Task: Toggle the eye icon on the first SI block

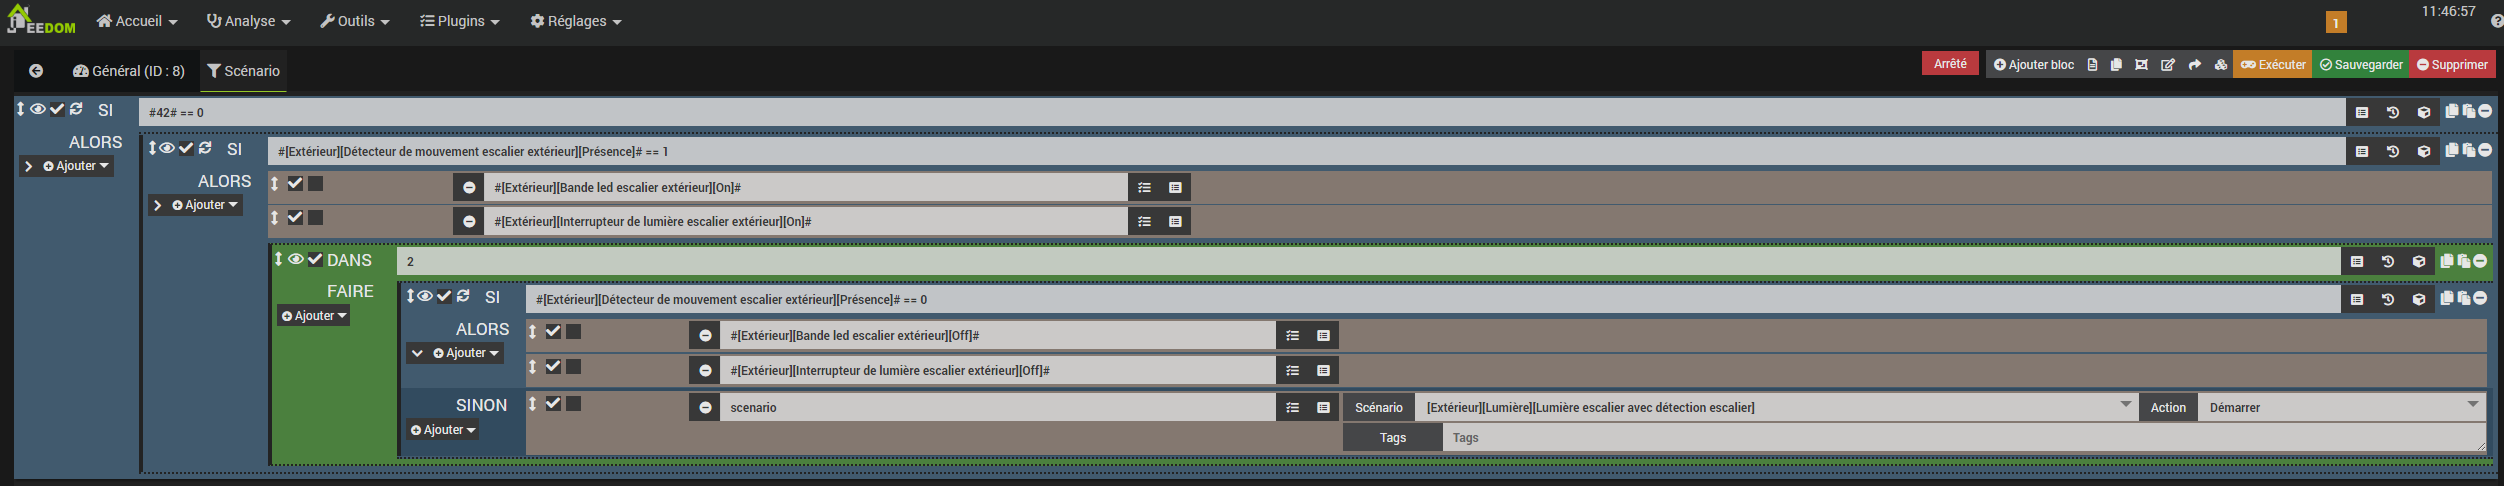Action: point(38,109)
